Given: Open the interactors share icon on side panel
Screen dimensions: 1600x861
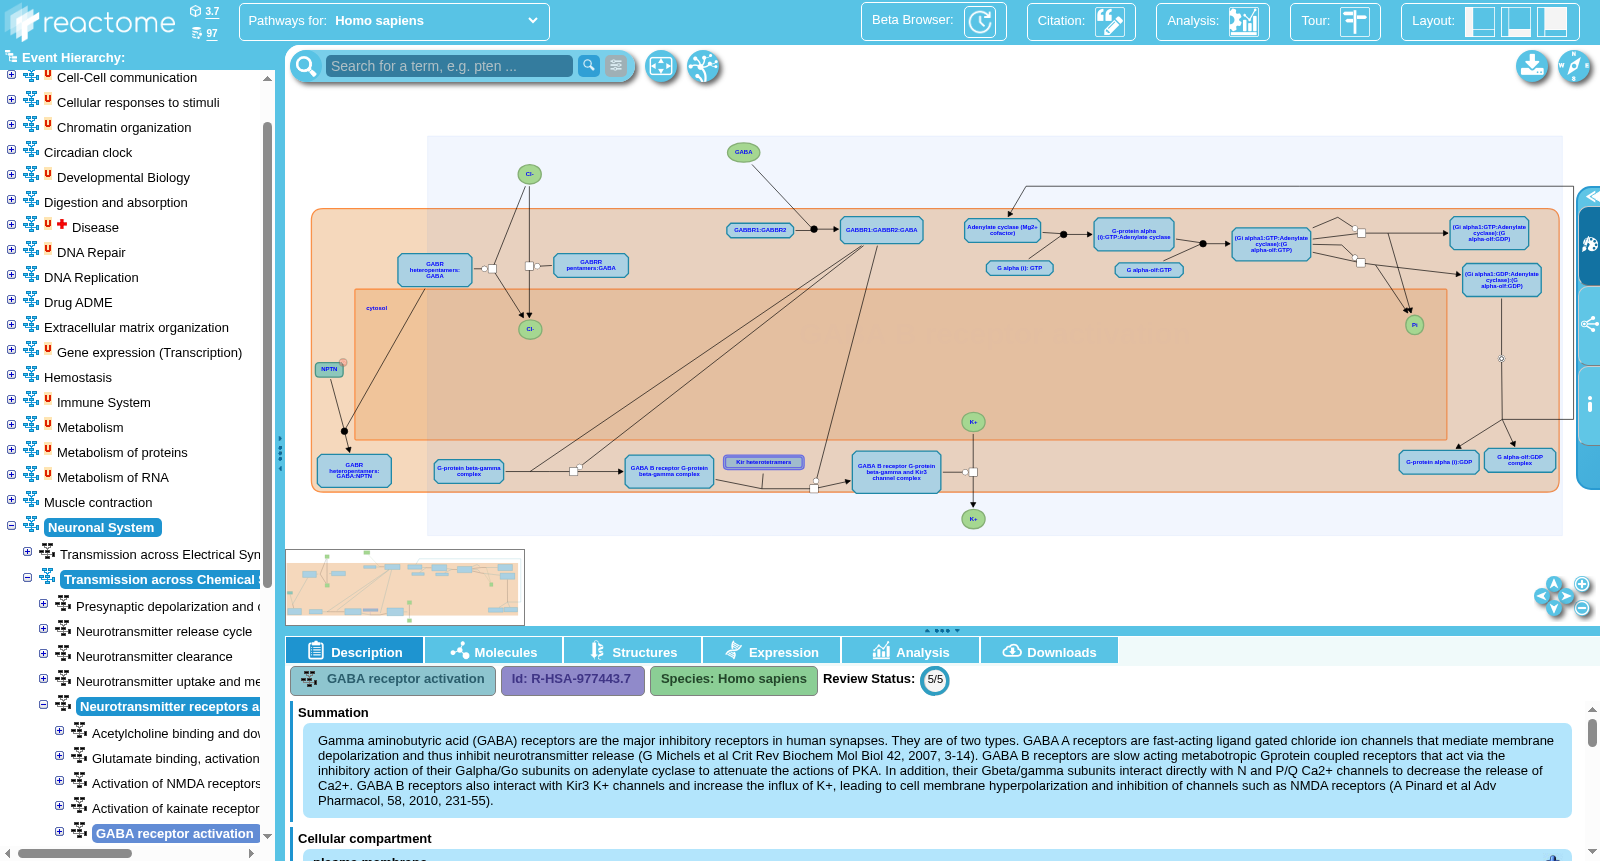Looking at the screenshot, I should coord(1590,324).
